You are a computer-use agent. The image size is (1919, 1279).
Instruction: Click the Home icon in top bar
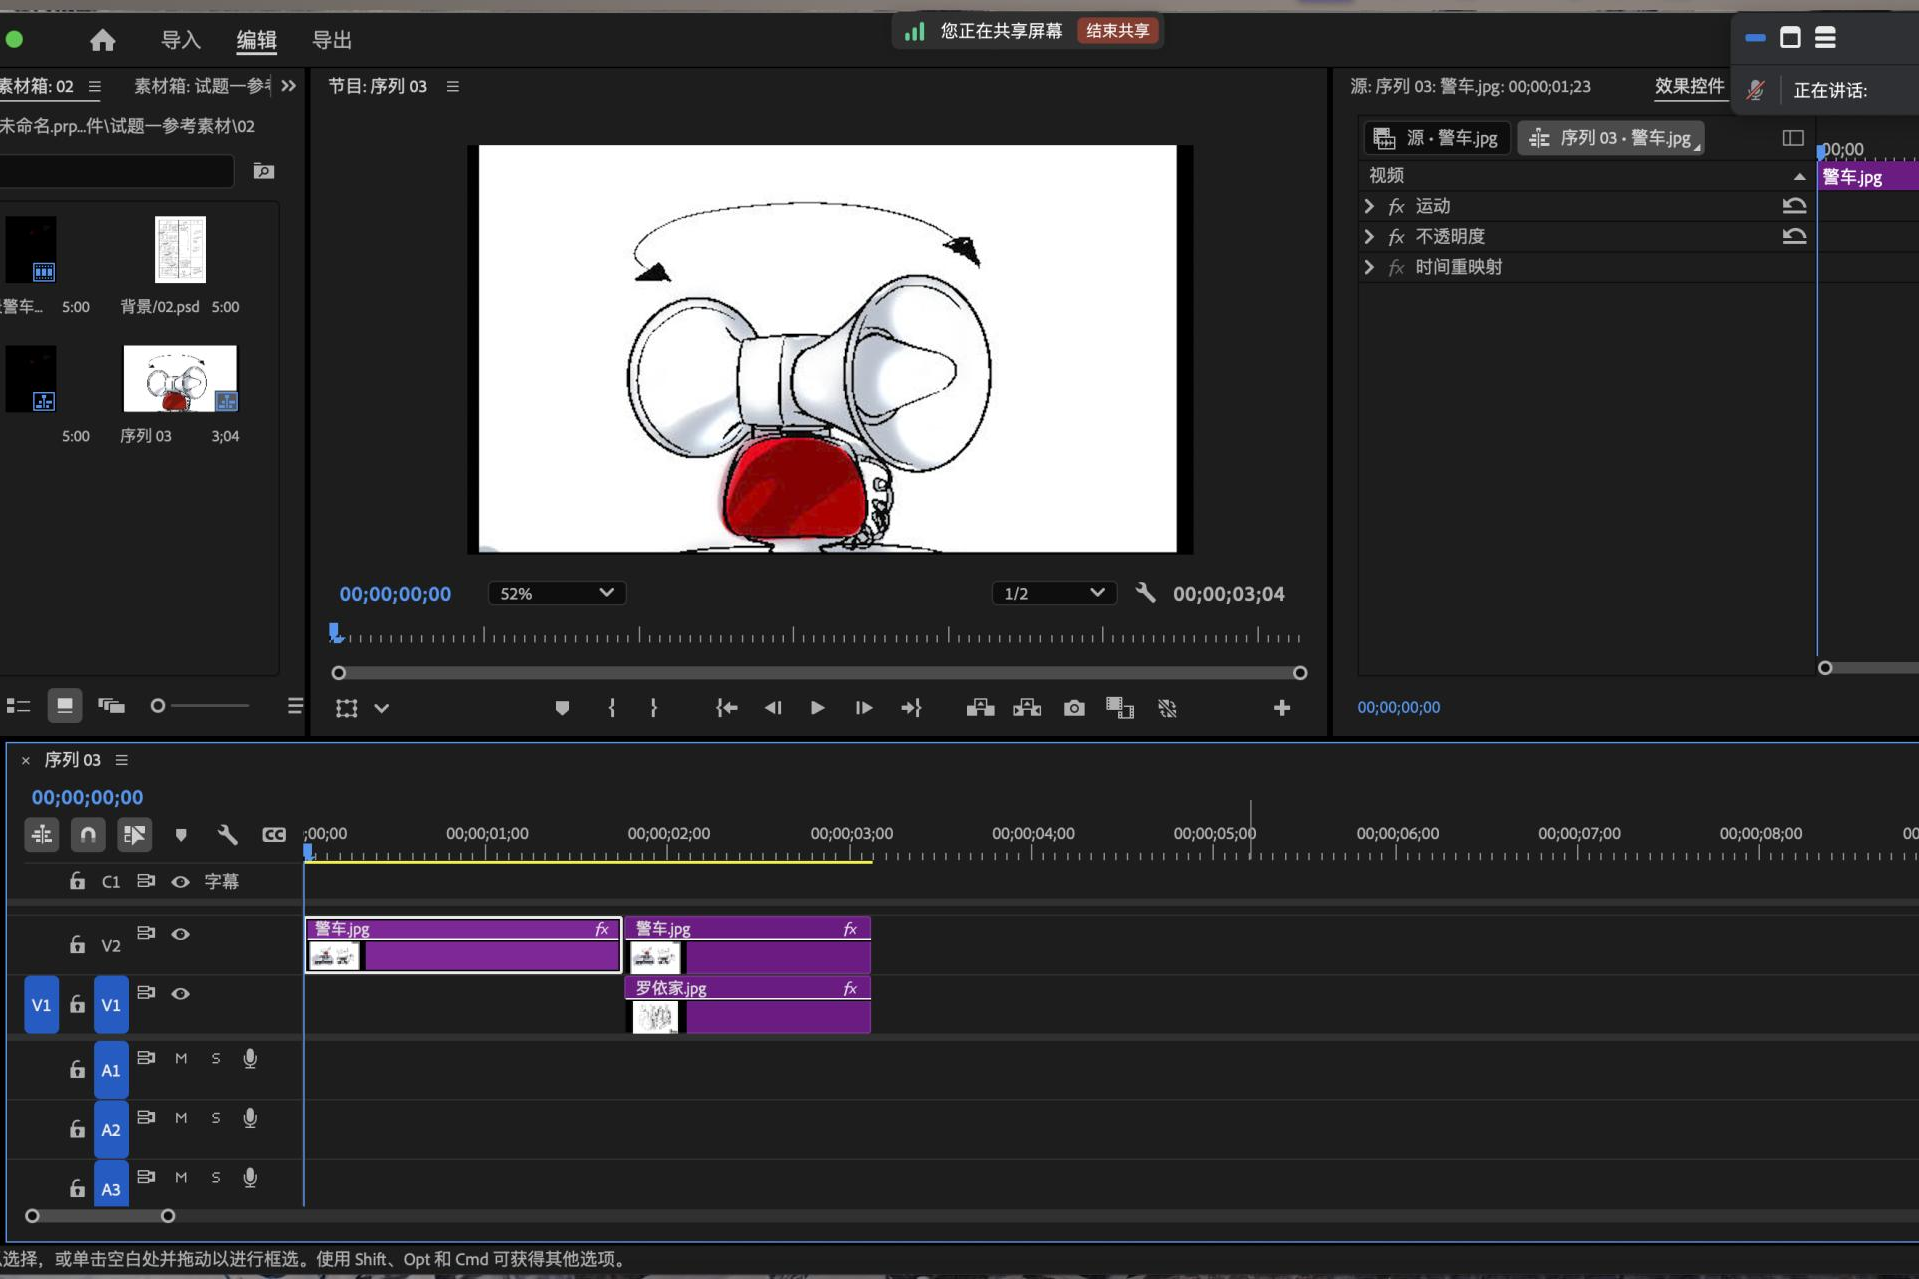click(x=102, y=40)
